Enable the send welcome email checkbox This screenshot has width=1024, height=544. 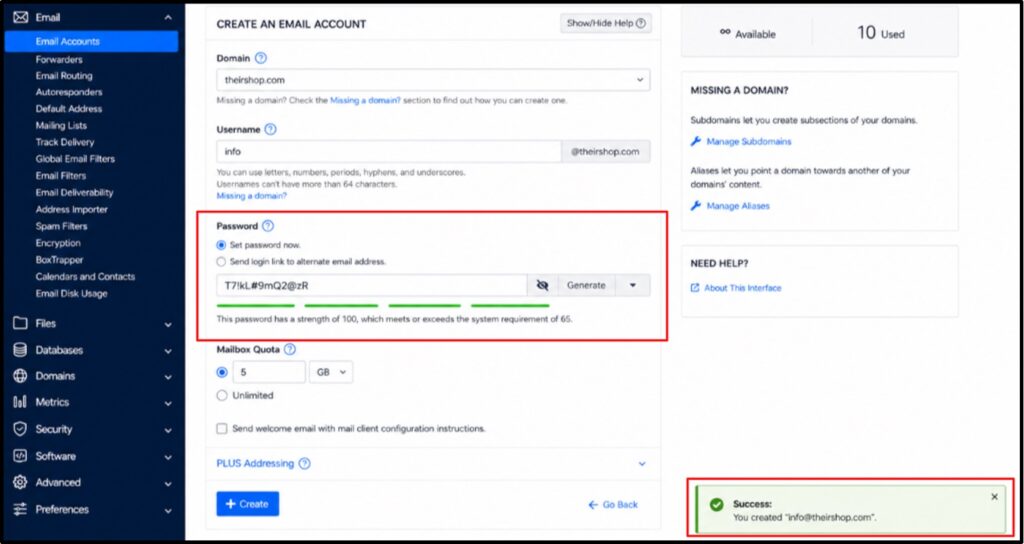(x=222, y=429)
